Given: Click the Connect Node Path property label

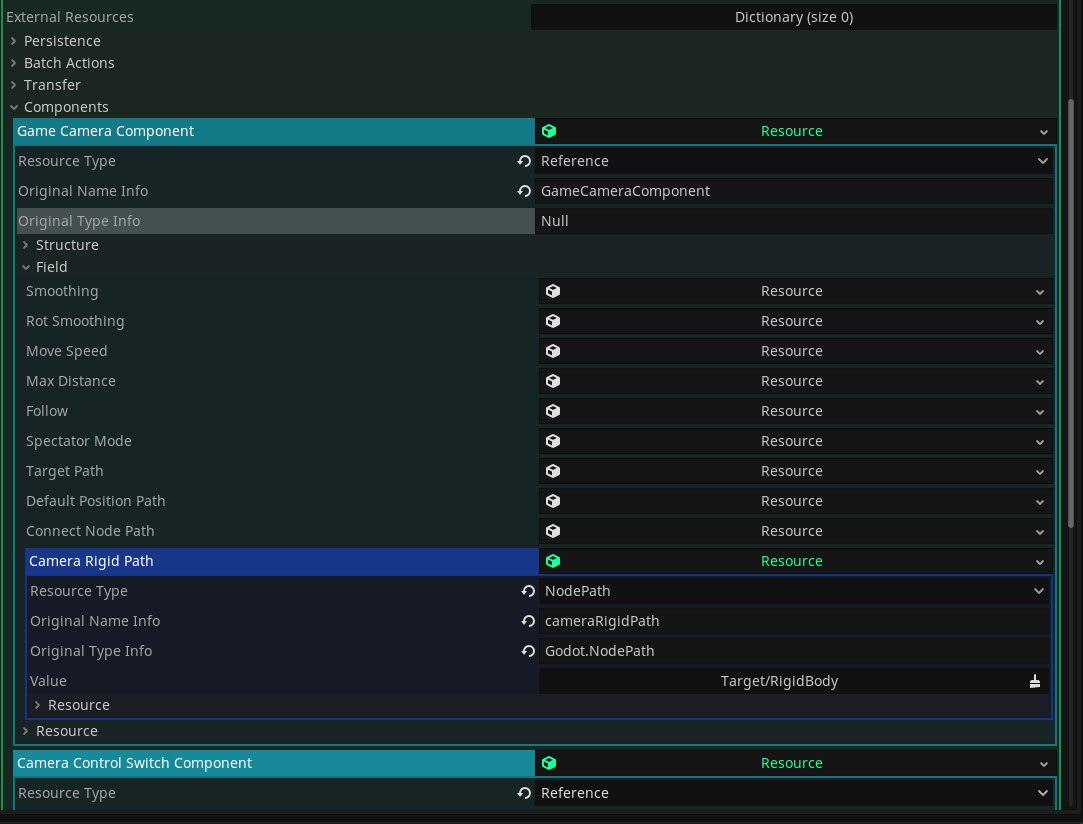Looking at the screenshot, I should (90, 531).
